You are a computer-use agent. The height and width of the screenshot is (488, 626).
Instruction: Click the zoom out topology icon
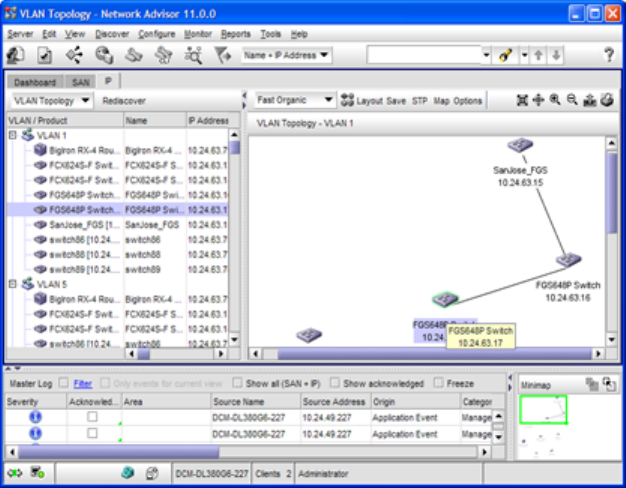tap(572, 100)
